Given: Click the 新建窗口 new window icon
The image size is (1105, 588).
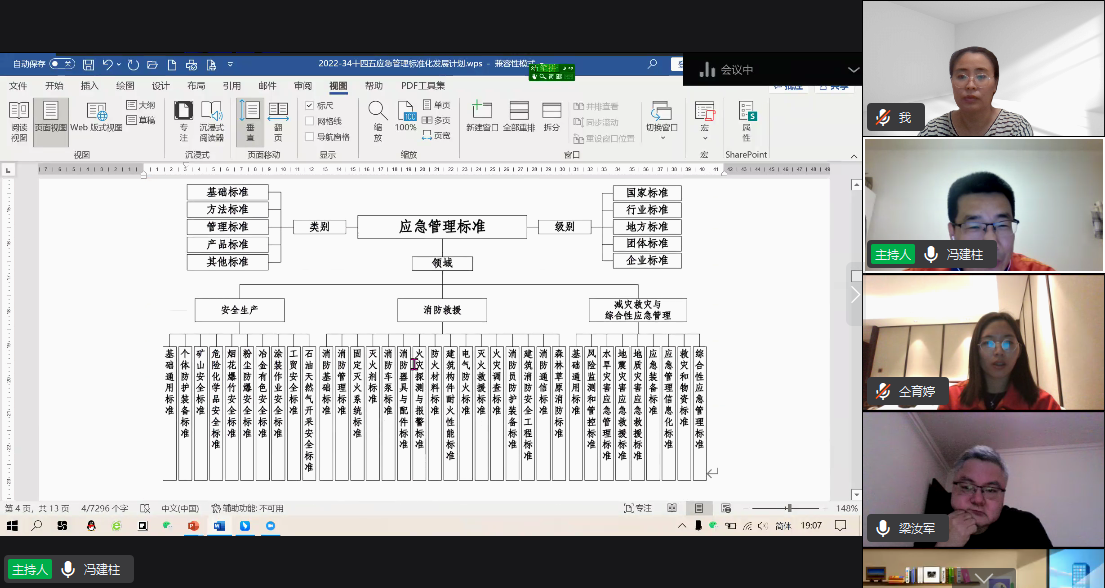Looking at the screenshot, I should click(x=480, y=115).
